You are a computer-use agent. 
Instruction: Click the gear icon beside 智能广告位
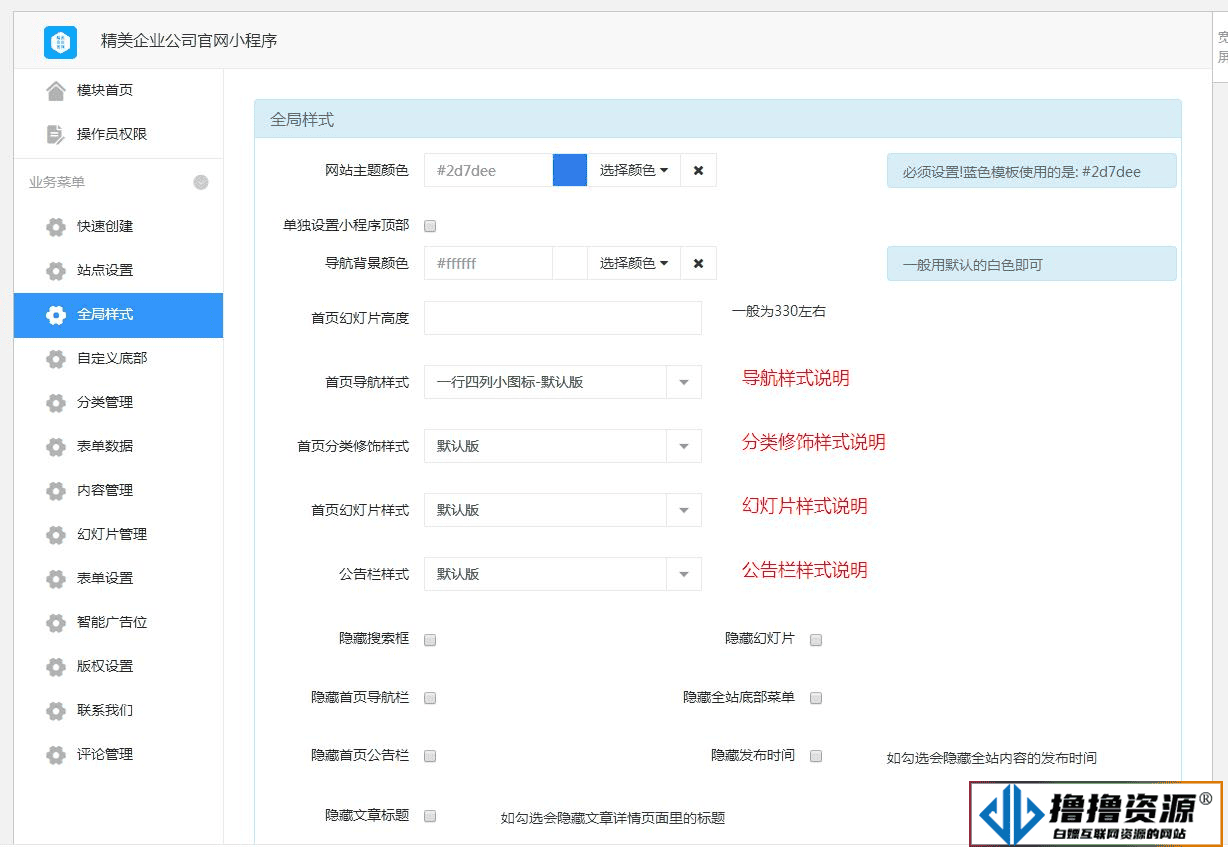coord(56,622)
